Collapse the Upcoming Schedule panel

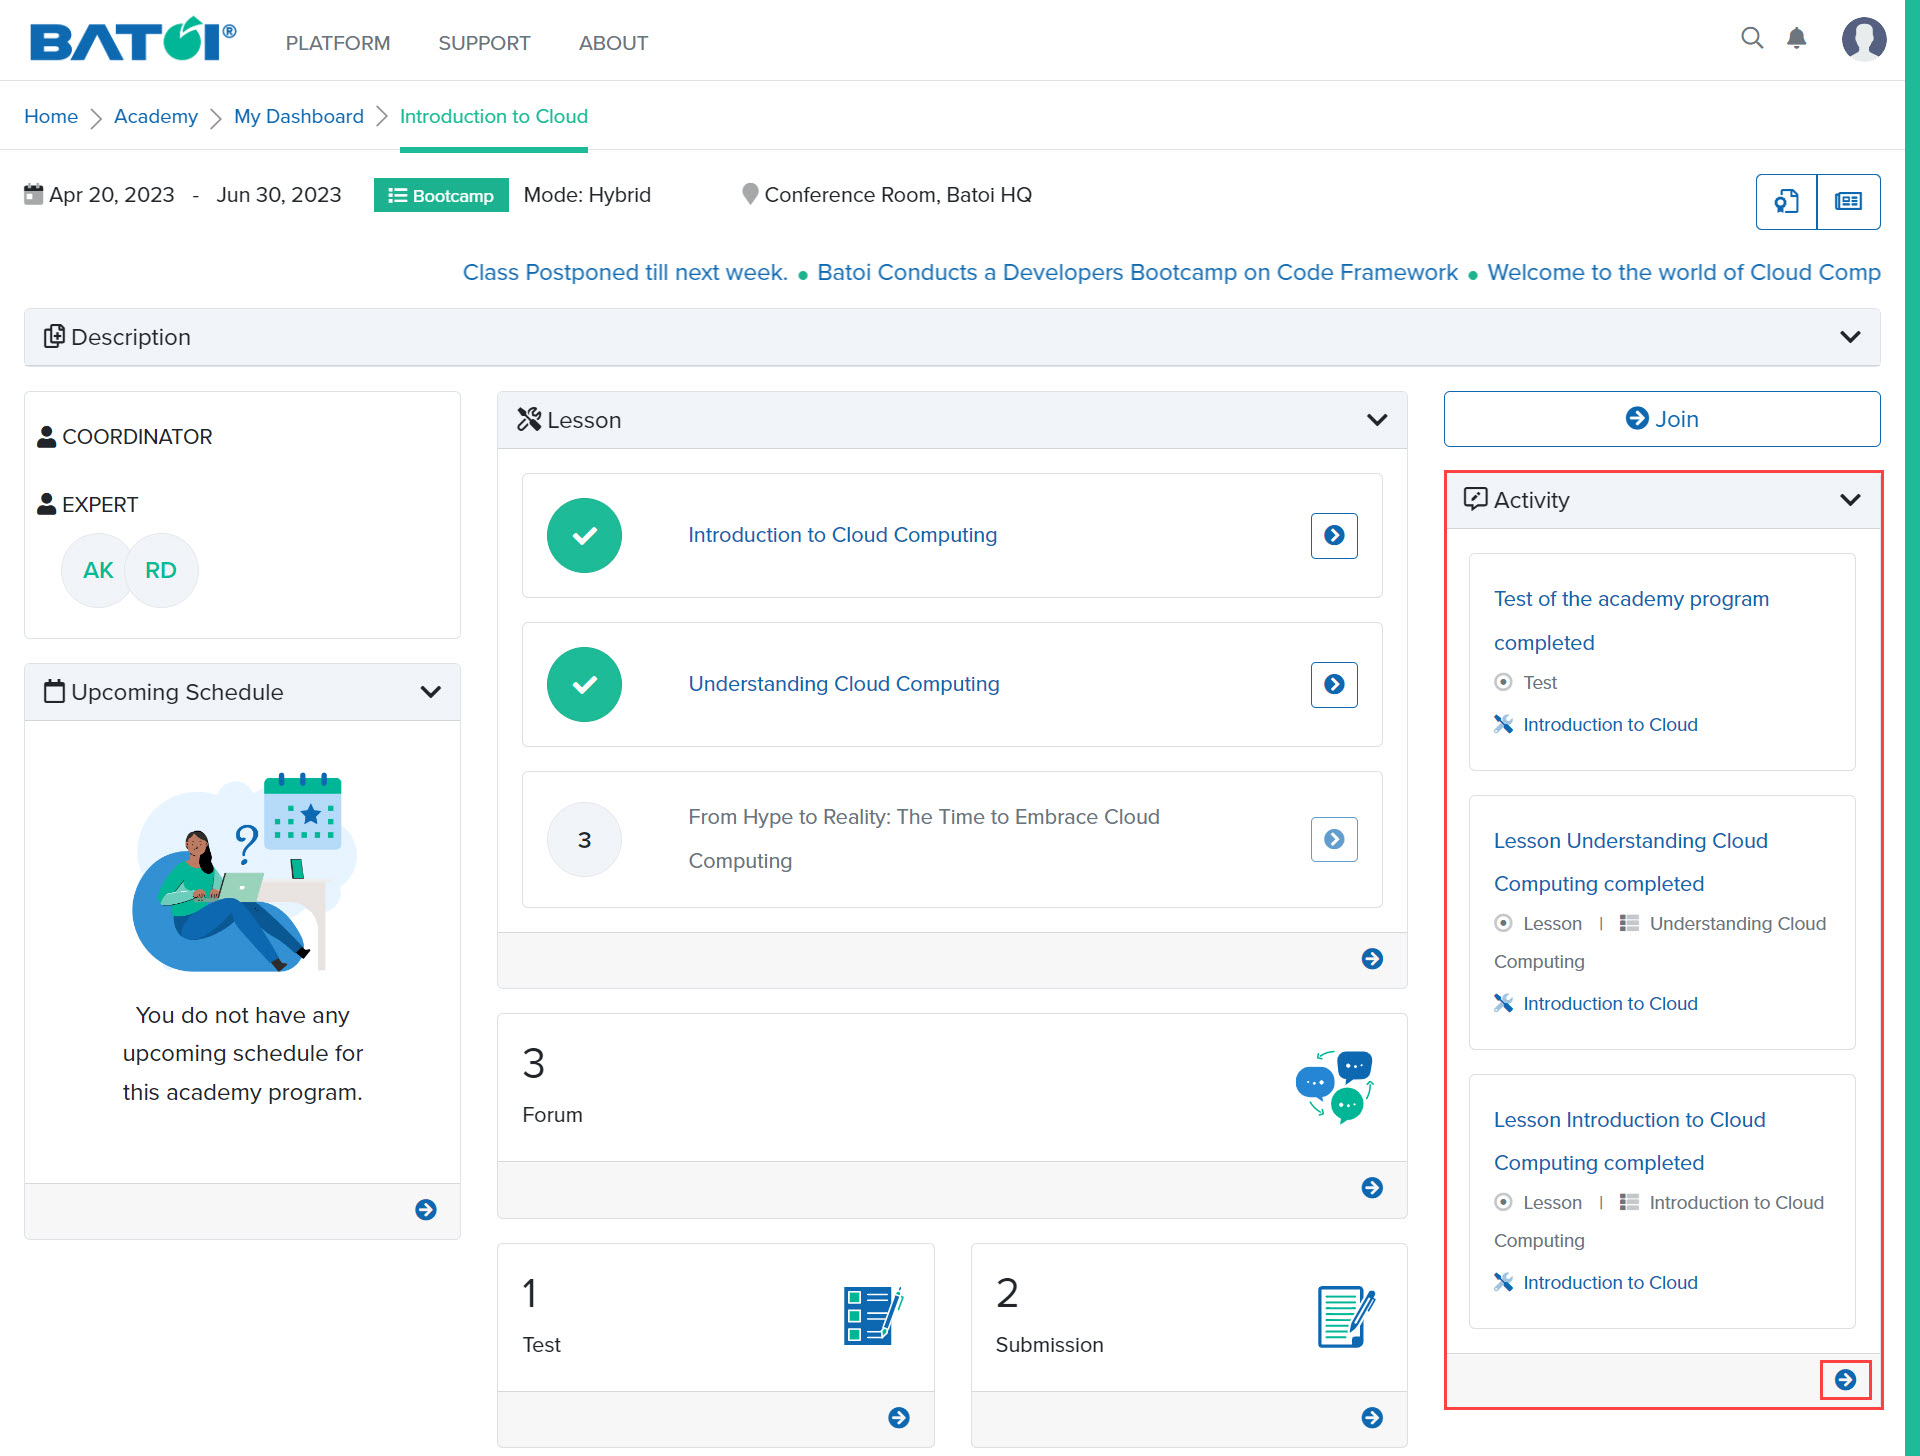[x=430, y=692]
